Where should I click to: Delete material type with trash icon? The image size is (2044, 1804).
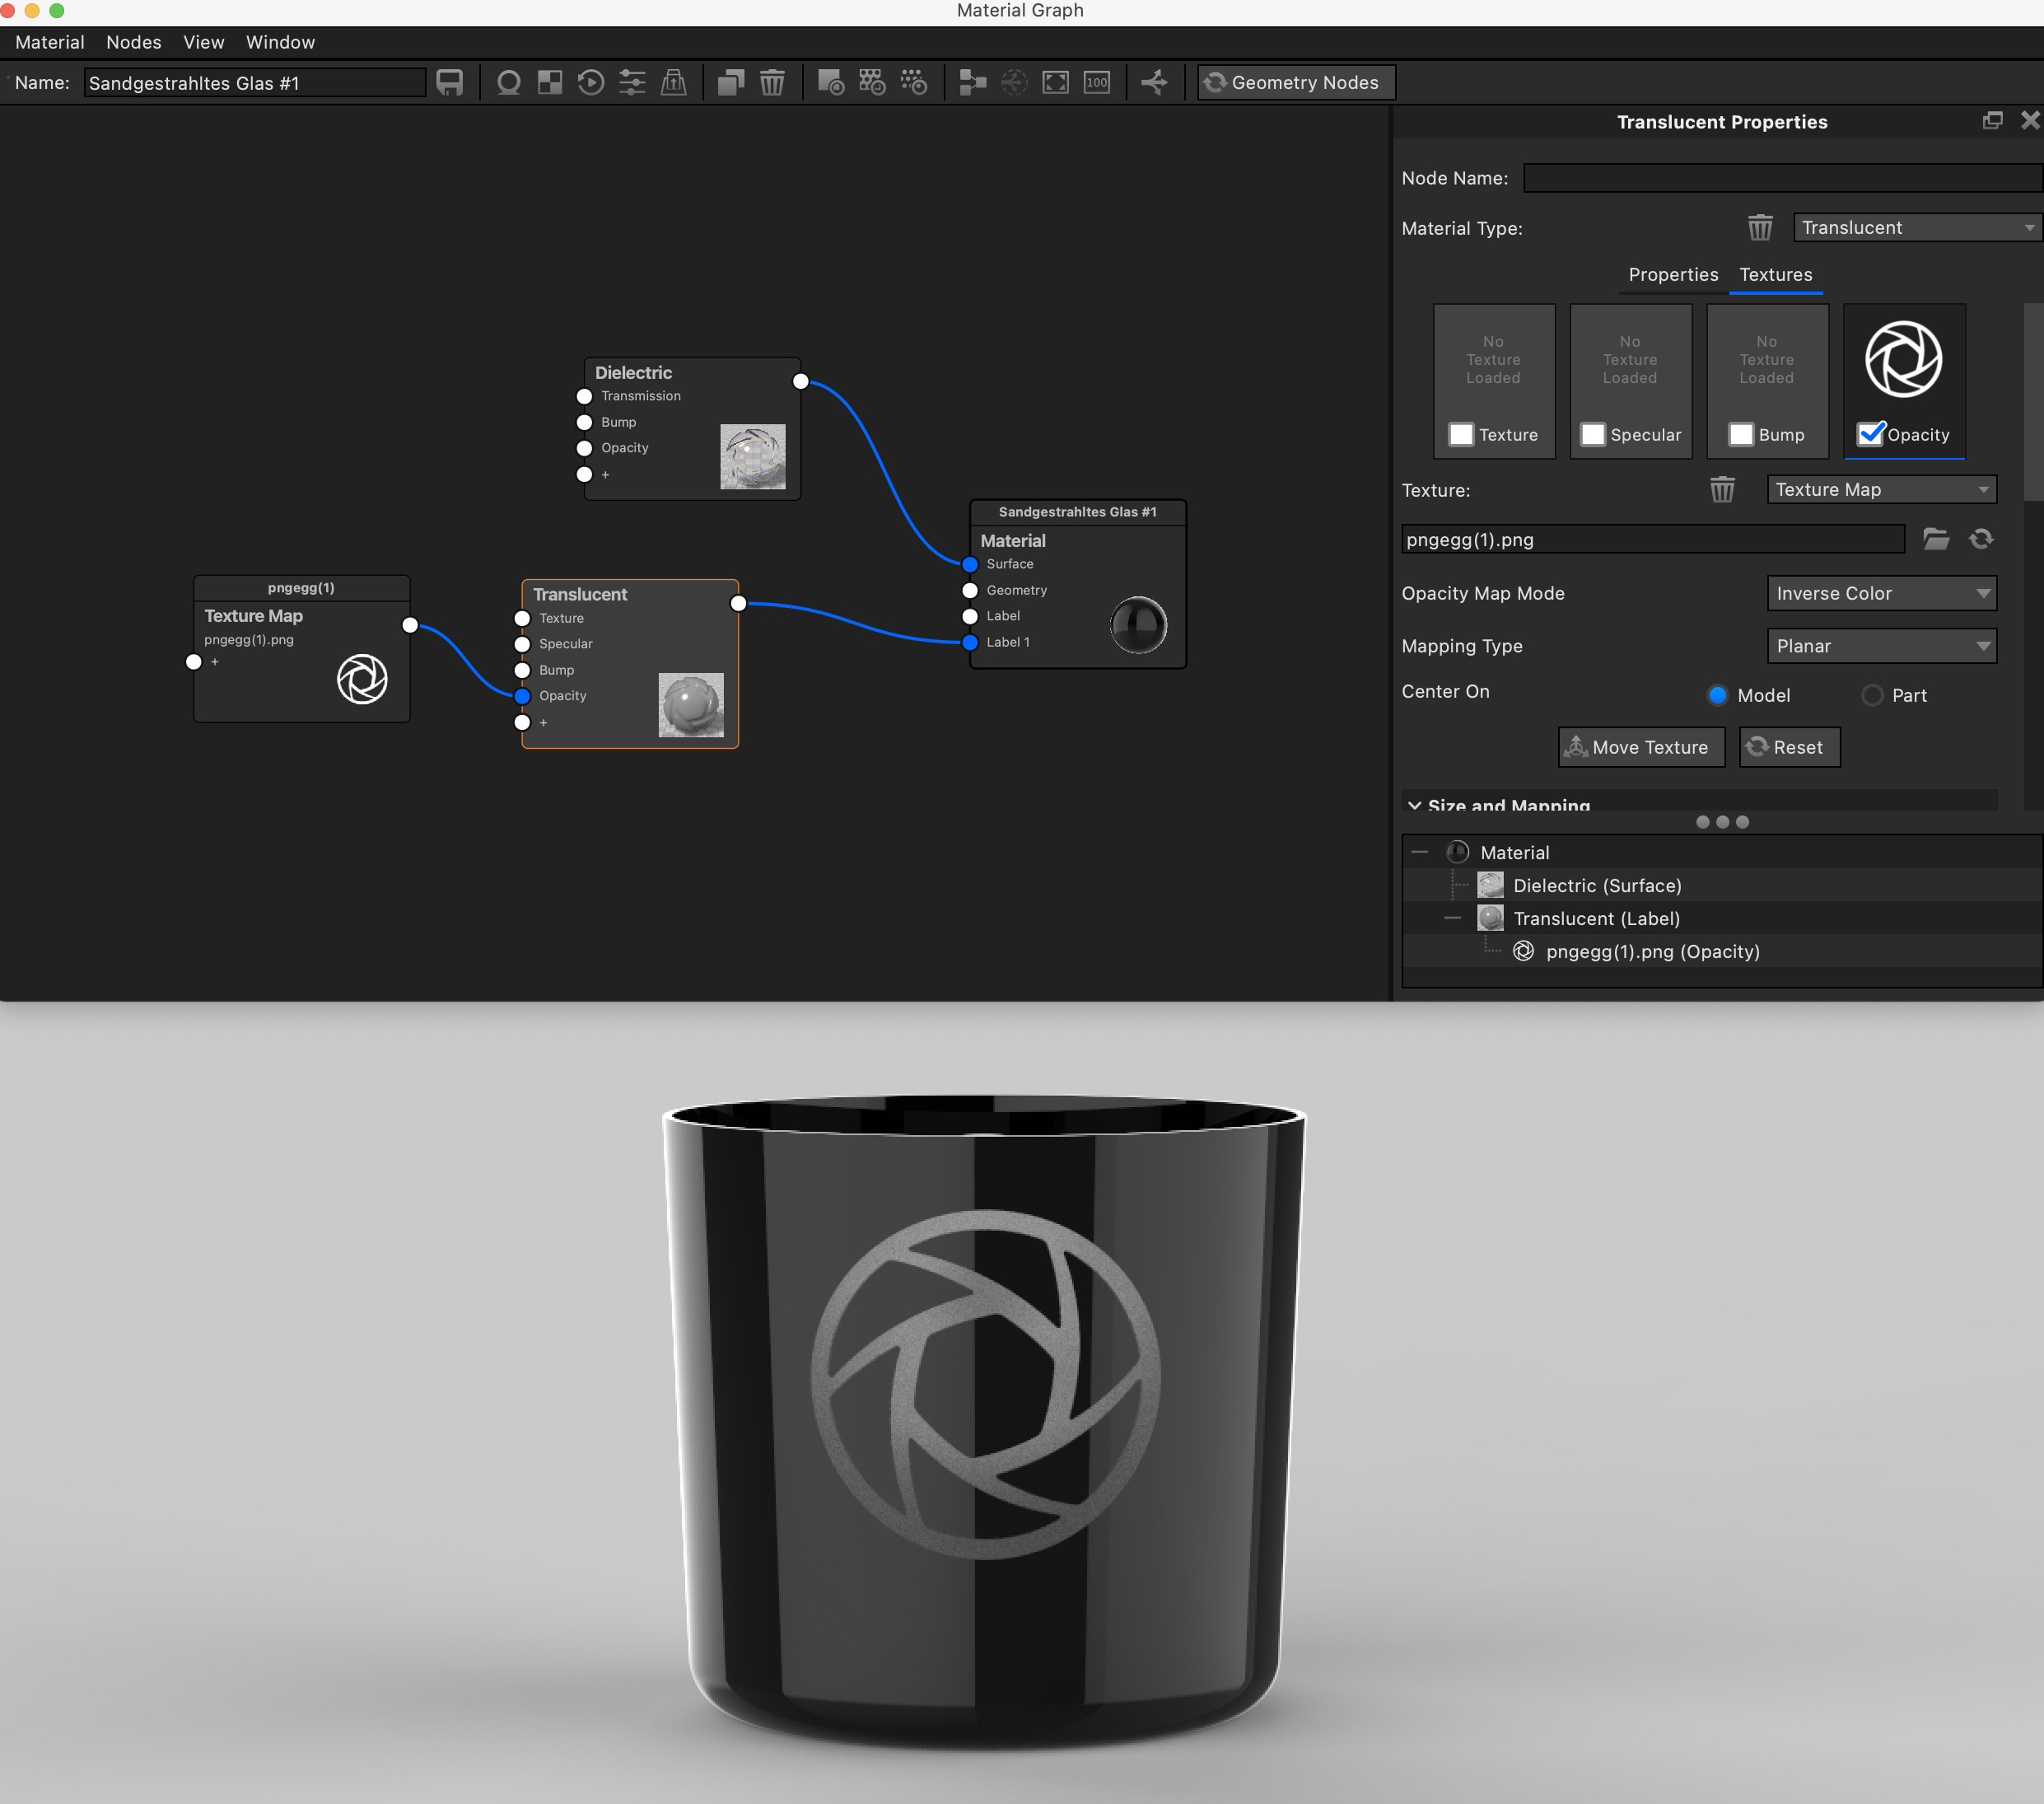[x=1760, y=228]
